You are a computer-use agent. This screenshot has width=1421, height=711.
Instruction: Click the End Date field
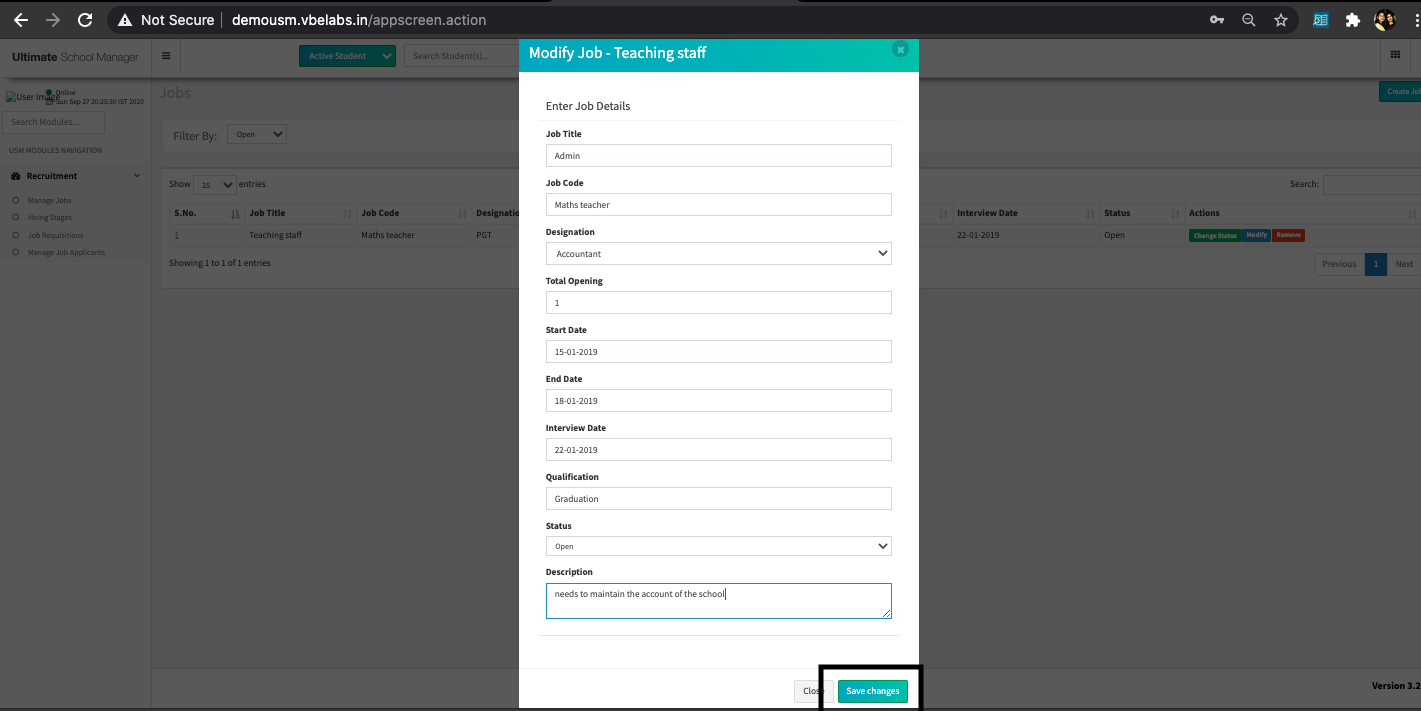click(x=718, y=401)
